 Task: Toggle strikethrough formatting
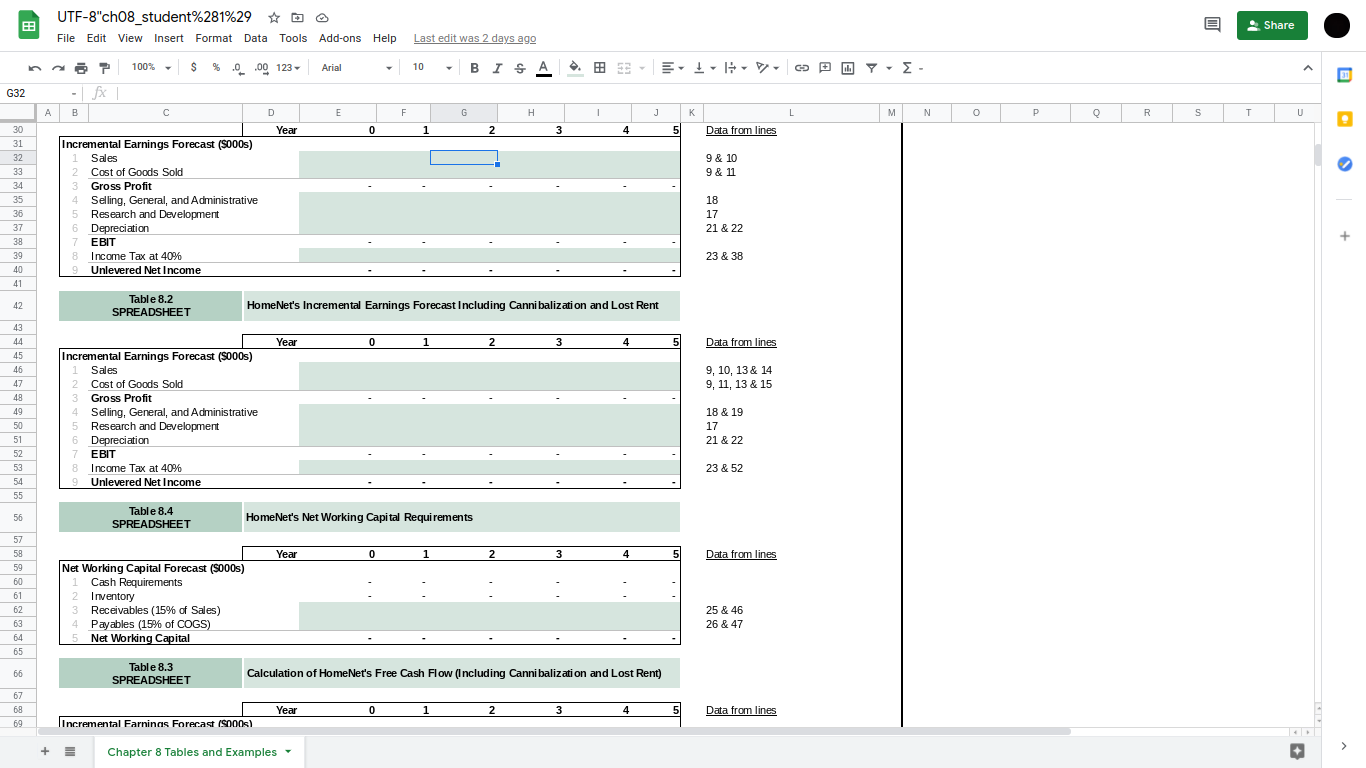[x=519, y=67]
